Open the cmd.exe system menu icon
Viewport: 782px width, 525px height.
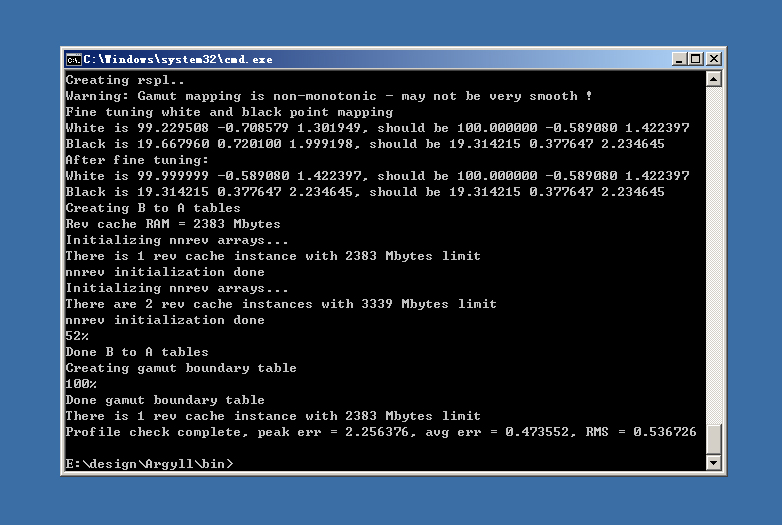click(x=73, y=59)
